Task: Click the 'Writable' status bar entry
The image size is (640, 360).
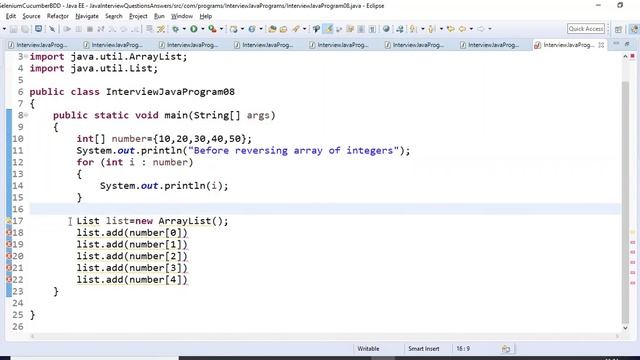Action: [x=368, y=349]
